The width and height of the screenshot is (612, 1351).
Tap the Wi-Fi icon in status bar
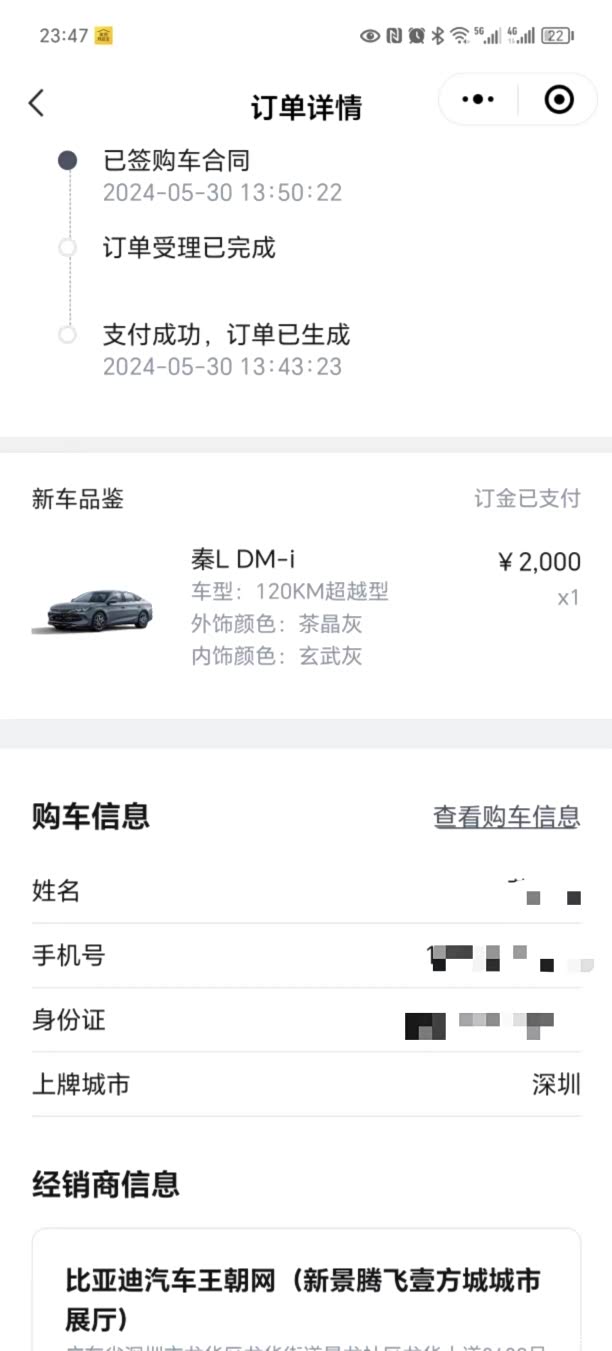tap(459, 36)
